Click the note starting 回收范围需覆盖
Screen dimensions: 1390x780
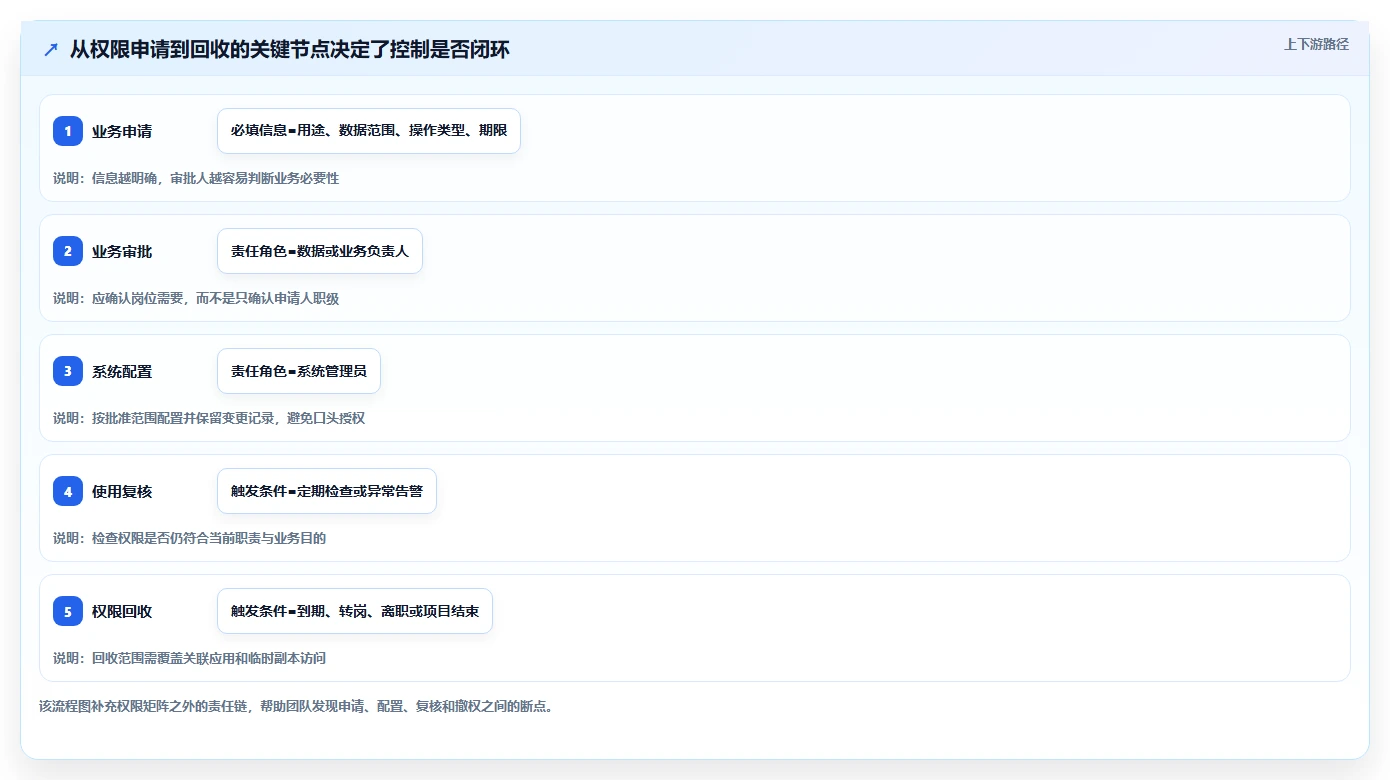pyautogui.click(x=189, y=658)
